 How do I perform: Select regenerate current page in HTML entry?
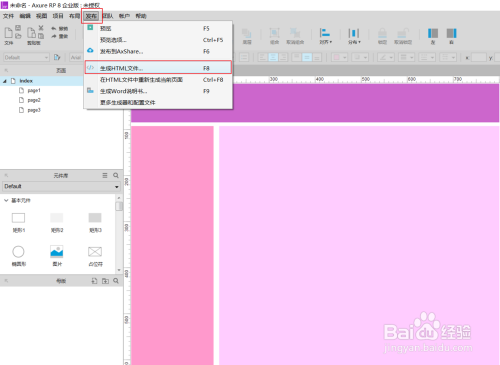[x=158, y=80]
